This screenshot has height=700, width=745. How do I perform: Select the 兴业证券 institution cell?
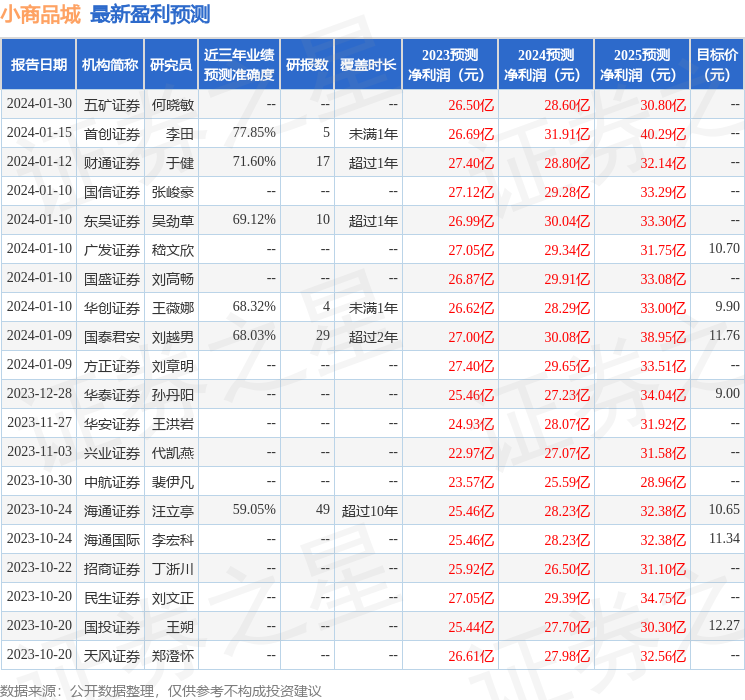(x=112, y=453)
